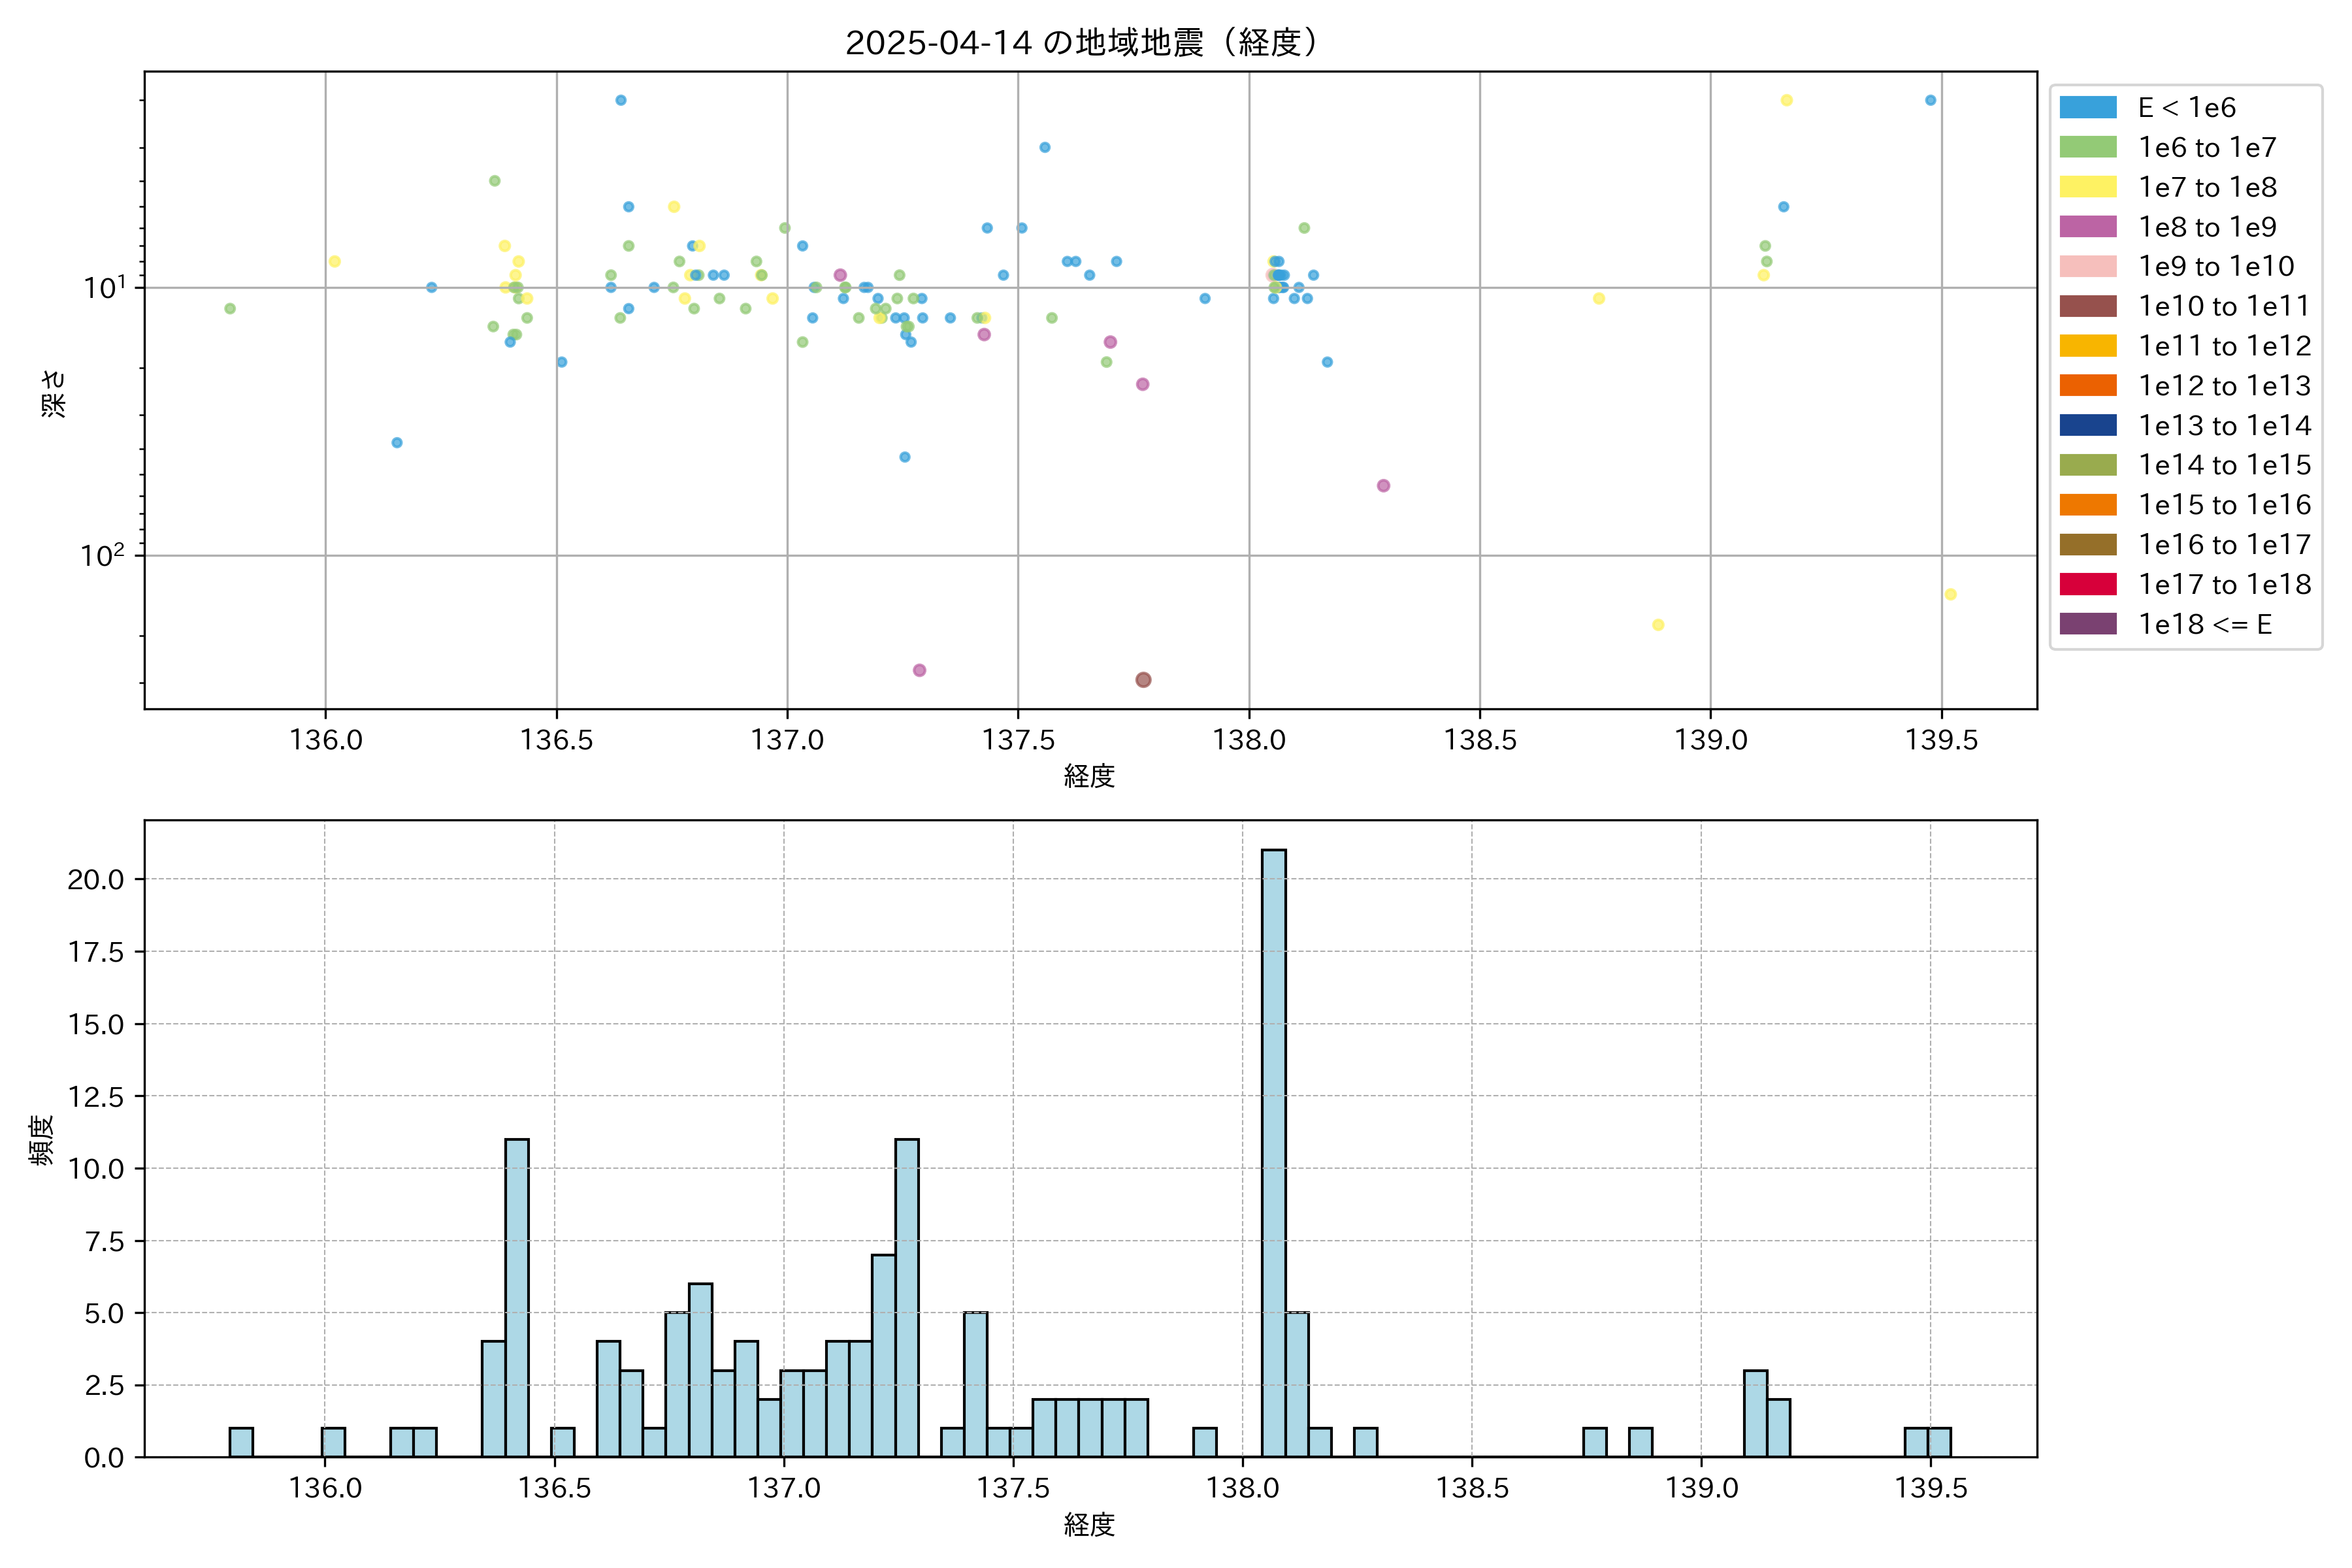
Task: Click the histogram bar of height 11 near 136.4
Action: click(517, 1297)
